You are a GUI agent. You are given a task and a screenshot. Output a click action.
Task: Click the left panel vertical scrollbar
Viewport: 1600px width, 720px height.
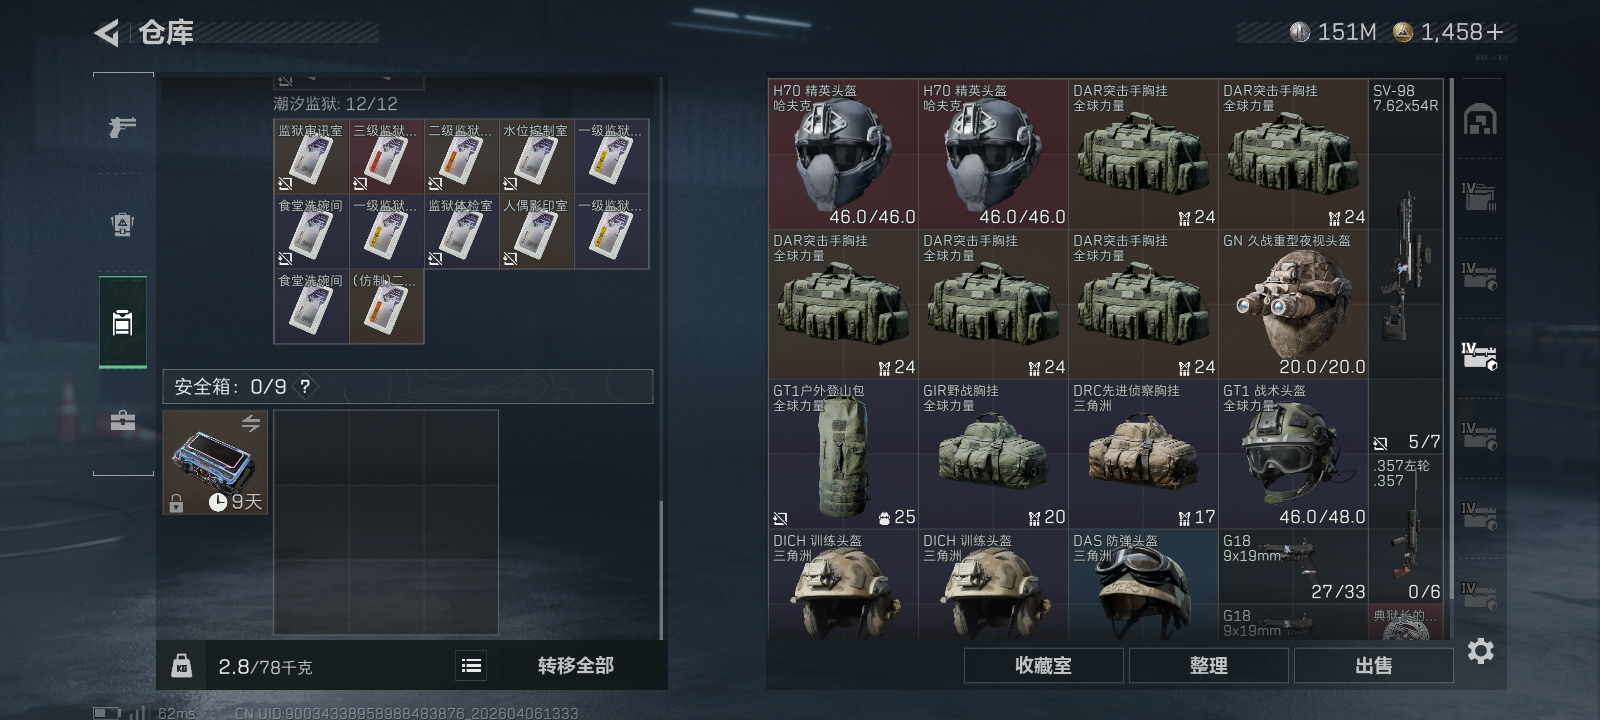pyautogui.click(x=660, y=570)
